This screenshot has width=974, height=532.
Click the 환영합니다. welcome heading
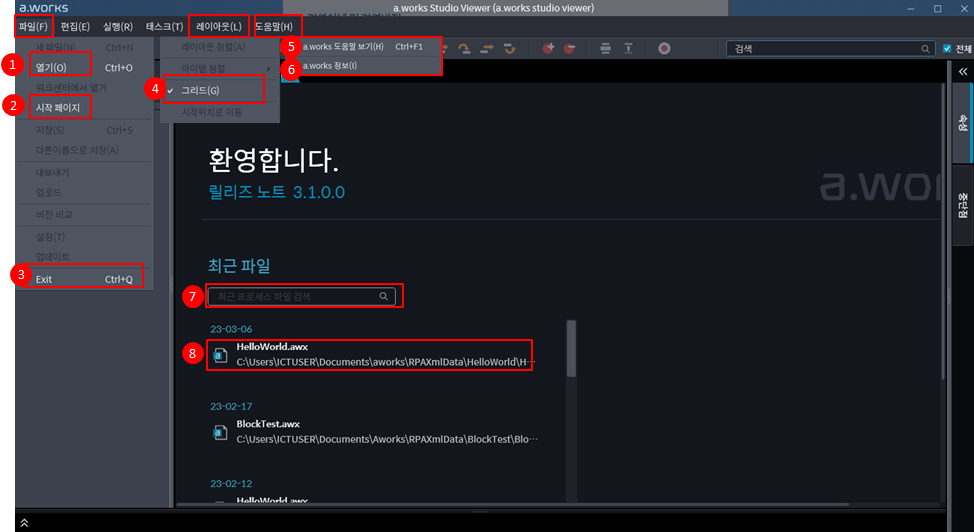coord(273,160)
